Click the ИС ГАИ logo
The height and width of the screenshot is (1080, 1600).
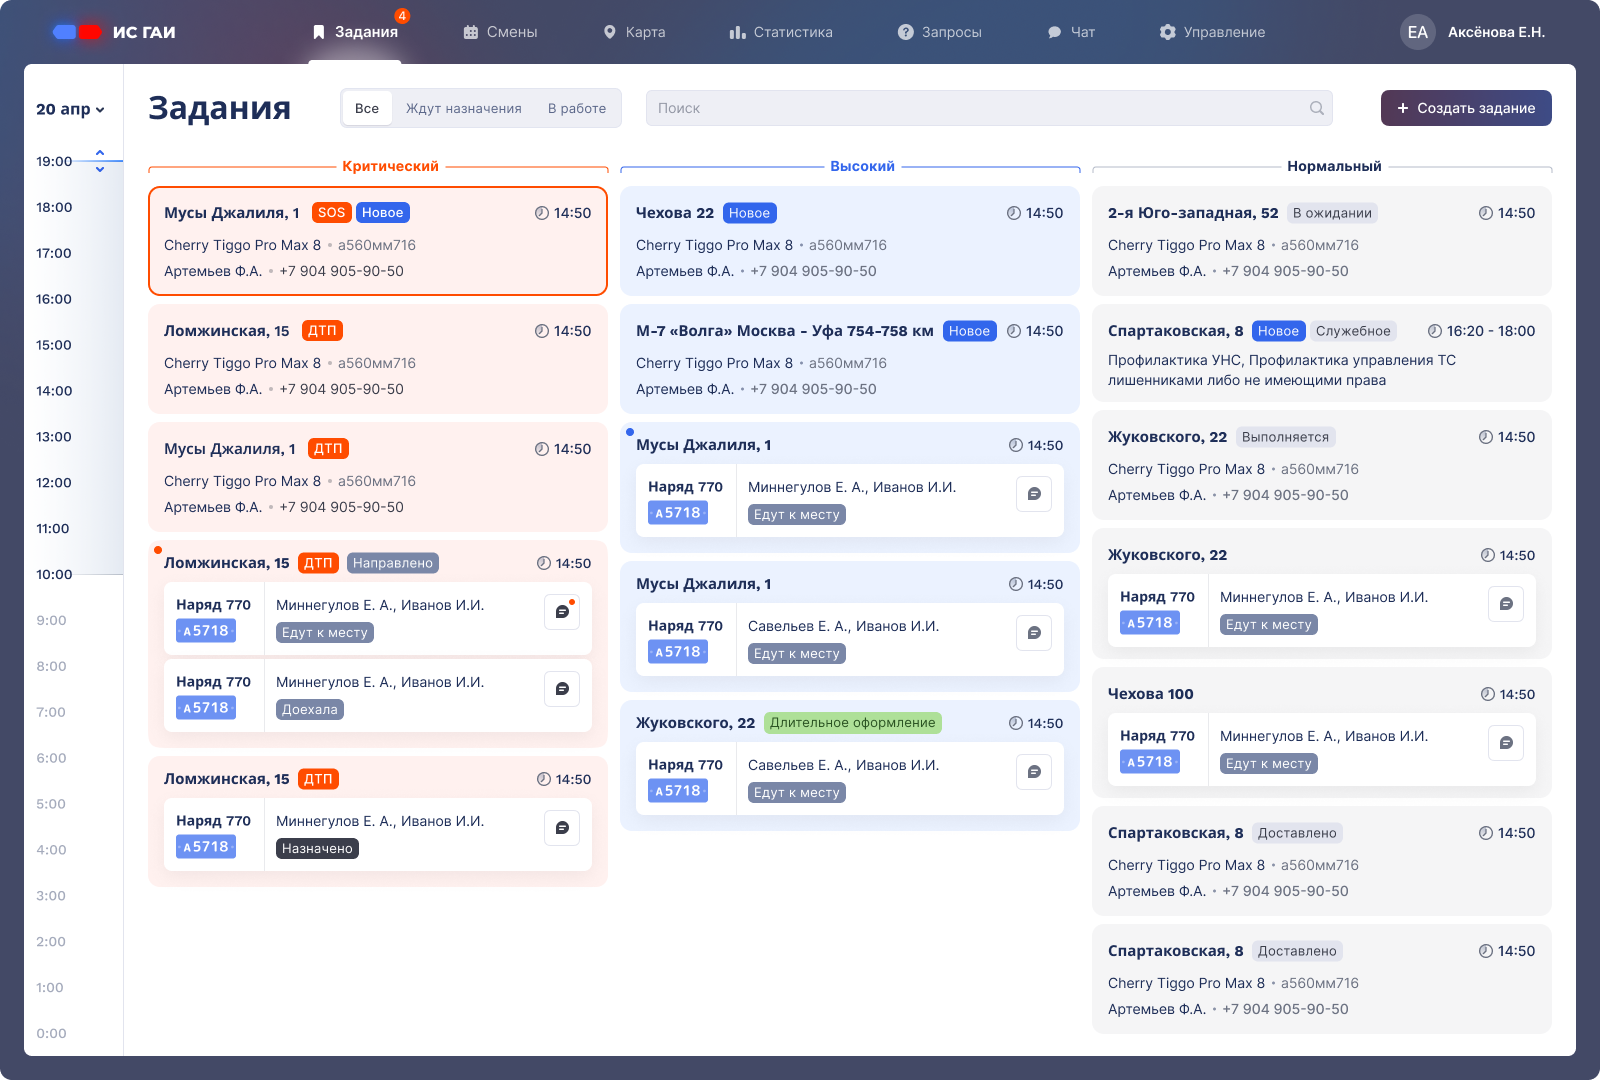pyautogui.click(x=114, y=32)
